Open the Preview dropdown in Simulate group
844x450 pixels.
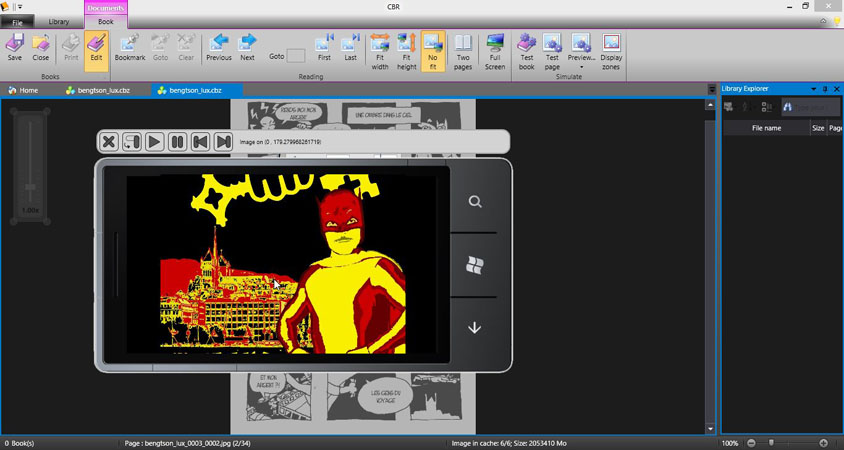581,52
